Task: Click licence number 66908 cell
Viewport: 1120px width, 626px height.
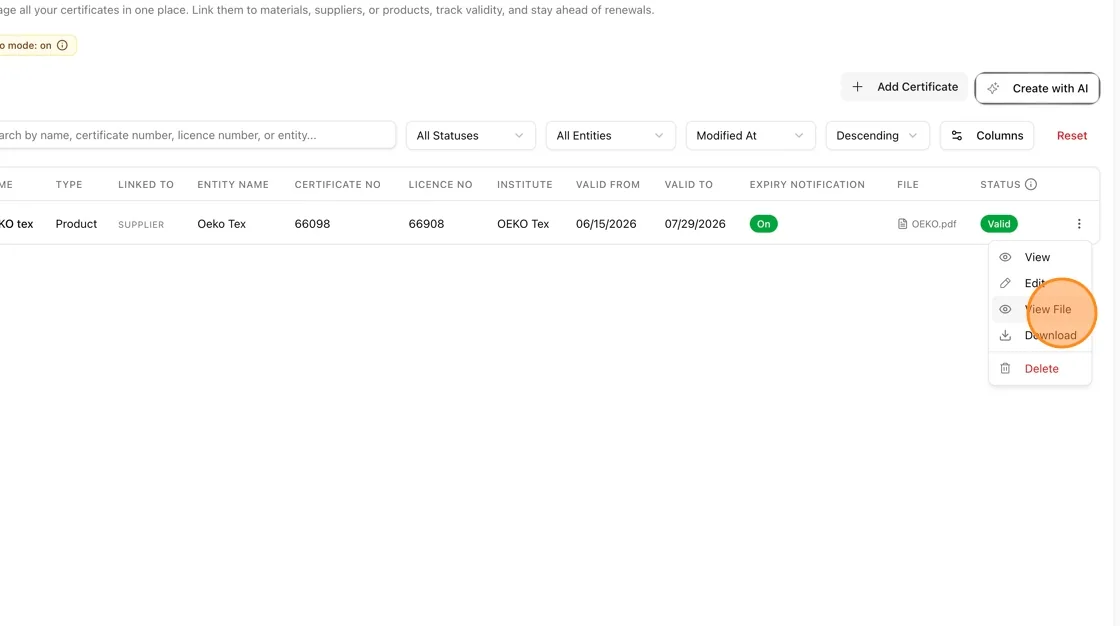Action: [426, 224]
